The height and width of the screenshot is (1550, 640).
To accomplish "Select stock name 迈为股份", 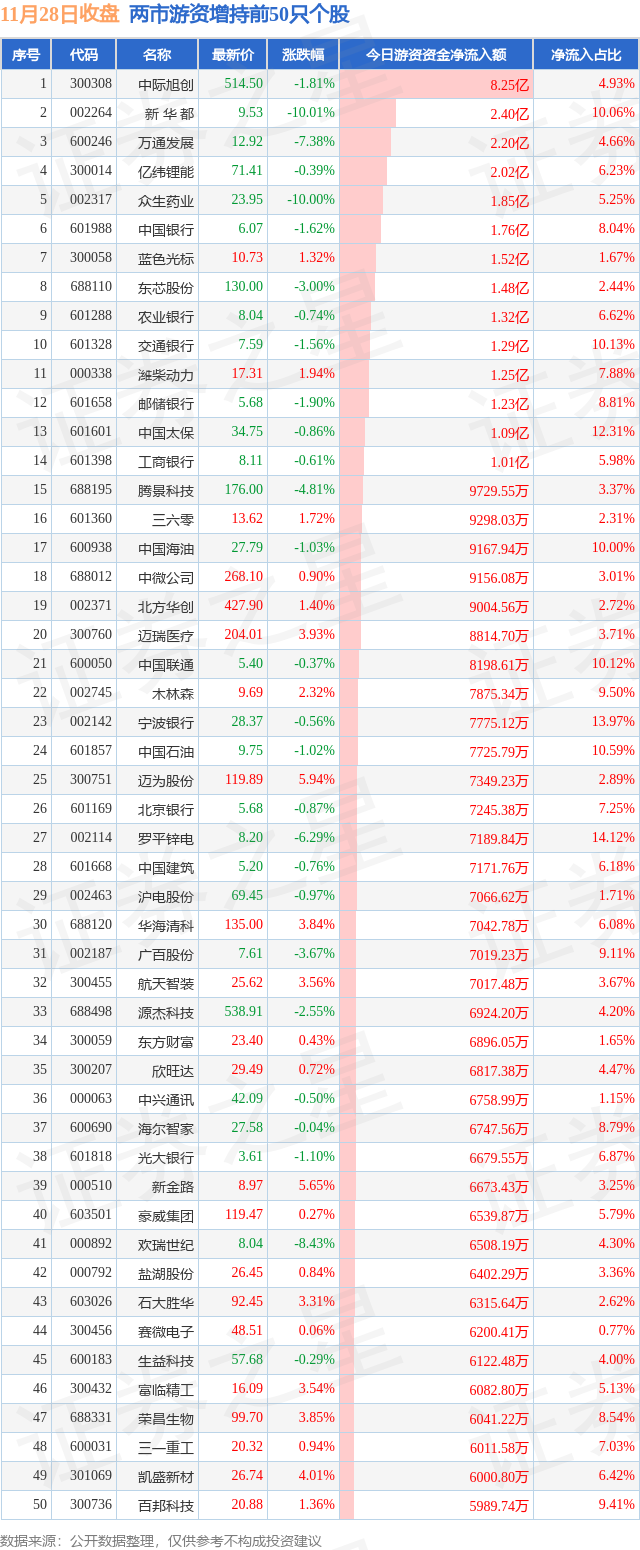I will 167,781.
